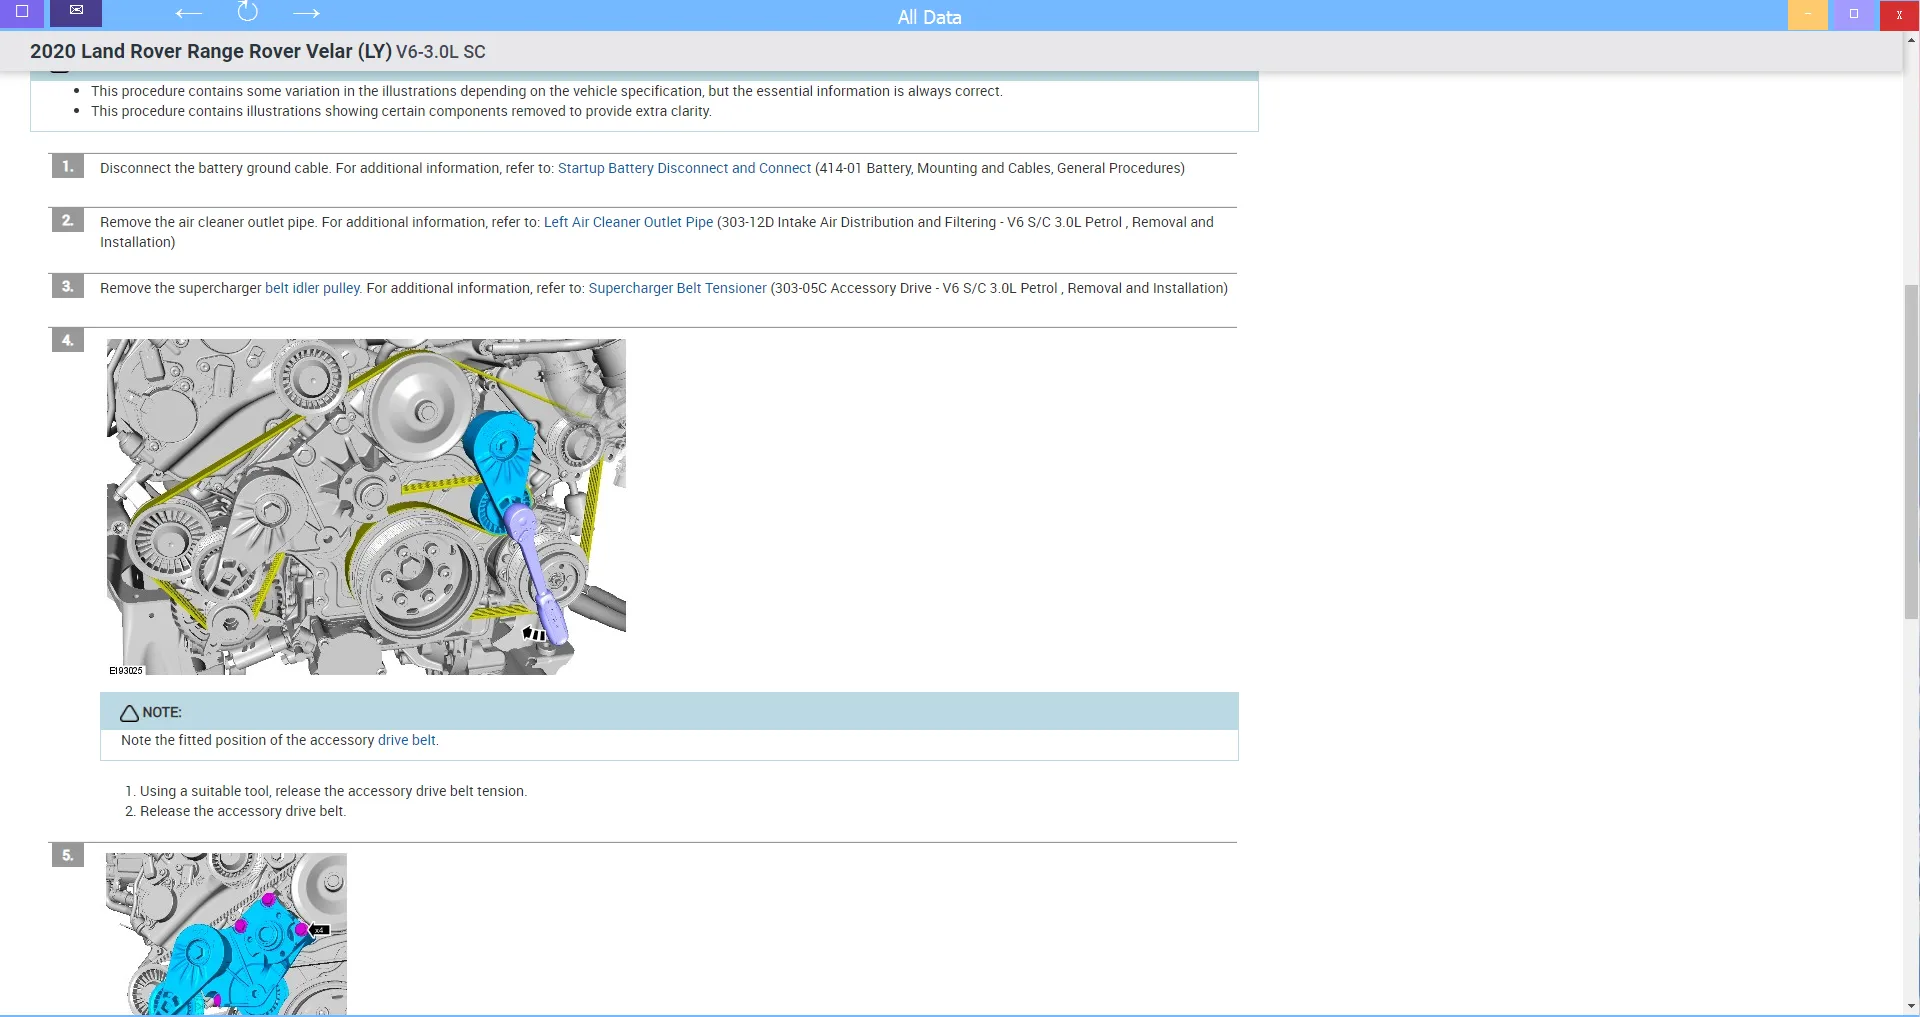Minimize the All Data window
Screen dimensions: 1920x1017
click(x=1807, y=15)
